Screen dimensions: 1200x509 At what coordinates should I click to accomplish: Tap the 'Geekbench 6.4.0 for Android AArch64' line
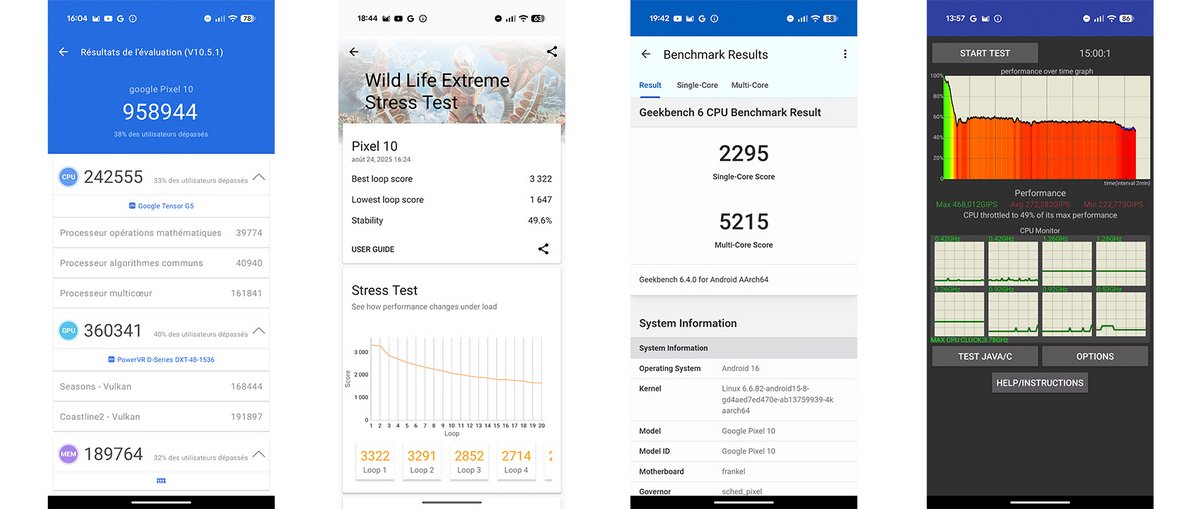click(x=703, y=280)
